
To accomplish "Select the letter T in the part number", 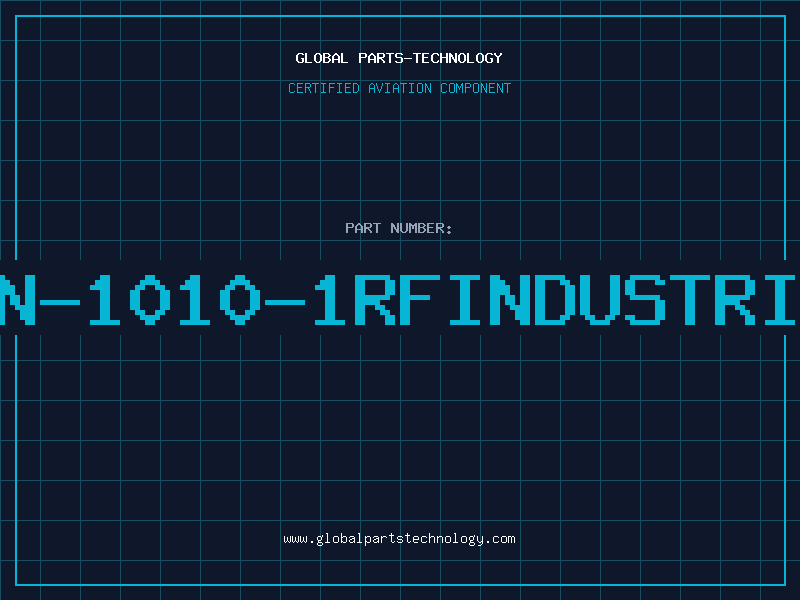I will (x=690, y=298).
